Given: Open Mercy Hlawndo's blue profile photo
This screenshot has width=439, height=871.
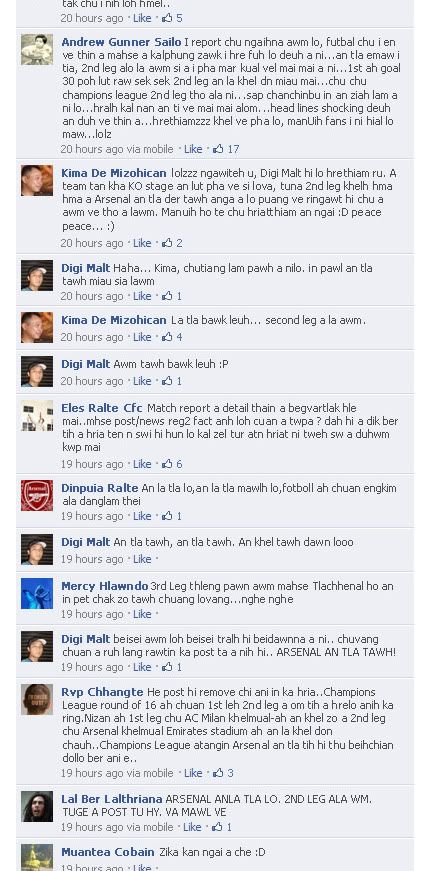Looking at the screenshot, I should coord(37,593).
